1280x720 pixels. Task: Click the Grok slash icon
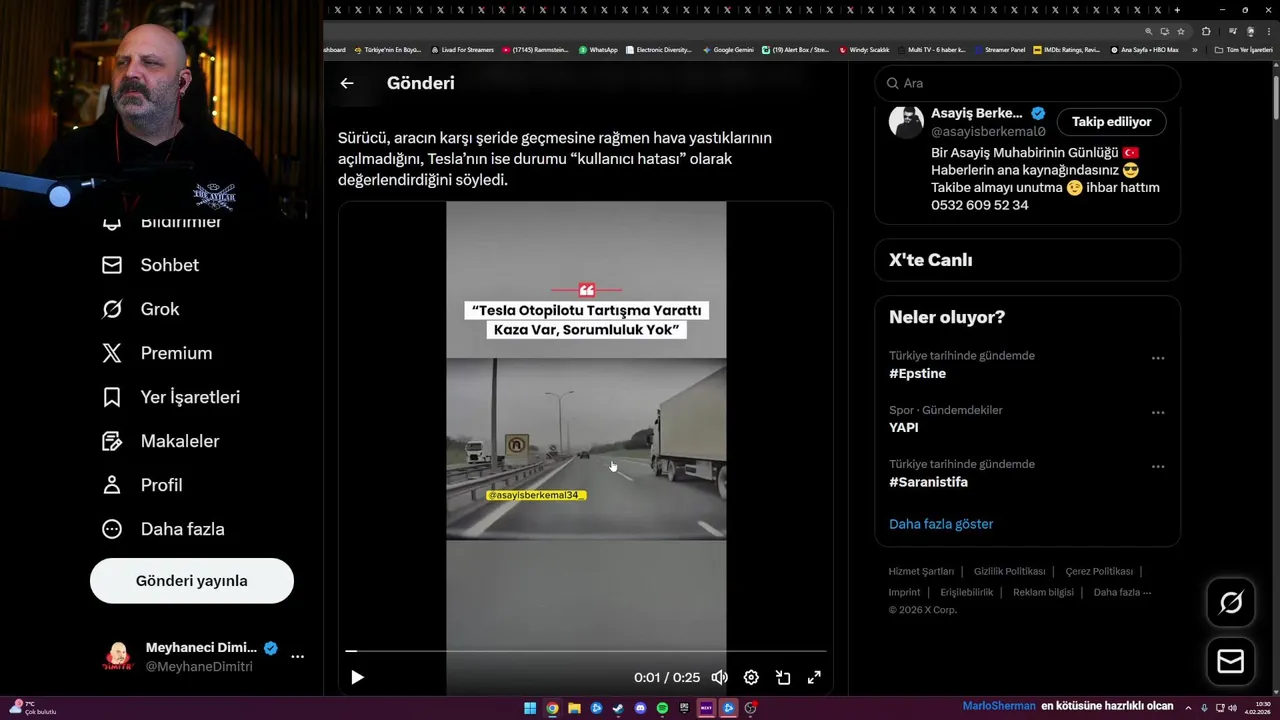pos(112,309)
